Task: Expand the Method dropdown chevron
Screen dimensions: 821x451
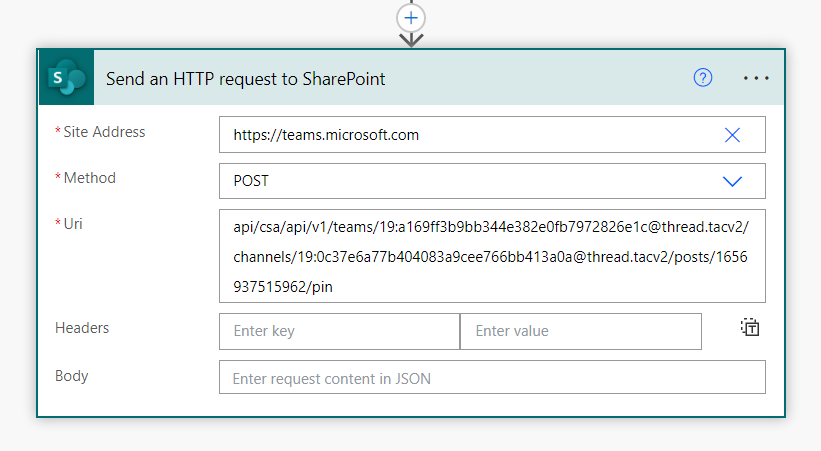Action: tap(732, 181)
